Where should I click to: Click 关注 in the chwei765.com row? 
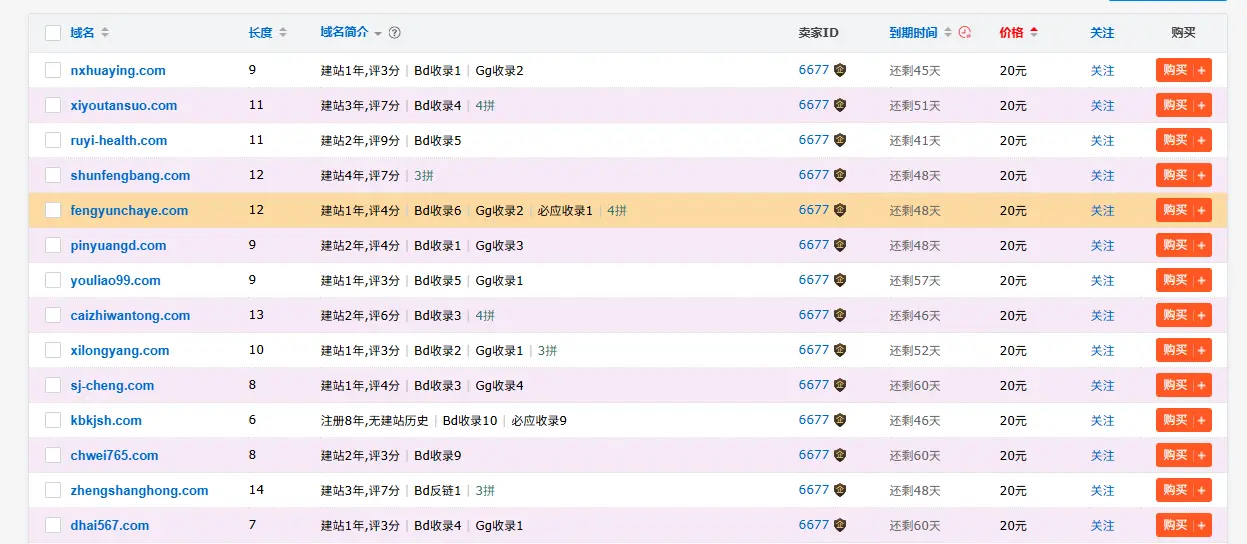coord(1102,456)
